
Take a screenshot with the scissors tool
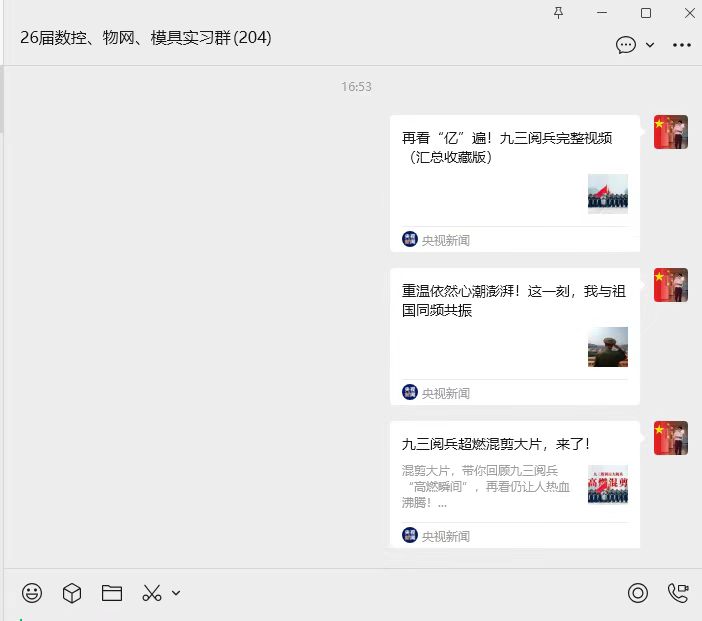tap(151, 593)
